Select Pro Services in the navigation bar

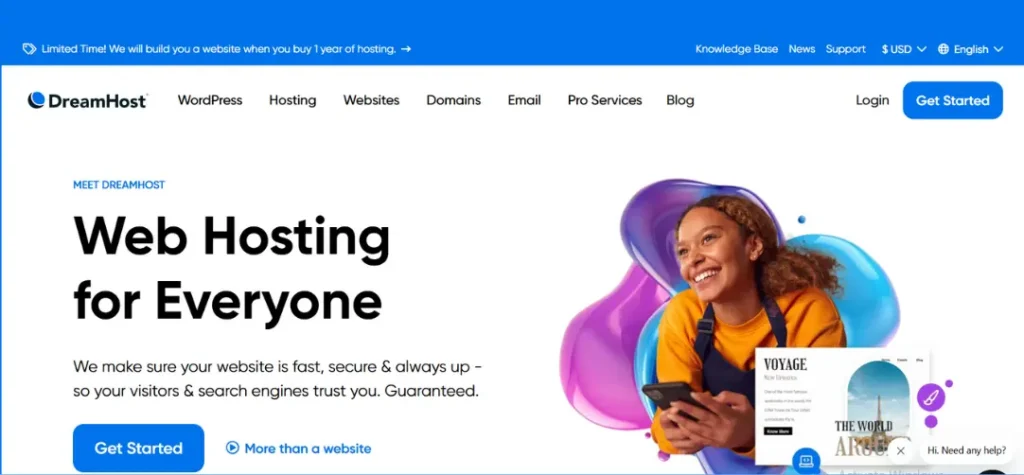click(605, 100)
